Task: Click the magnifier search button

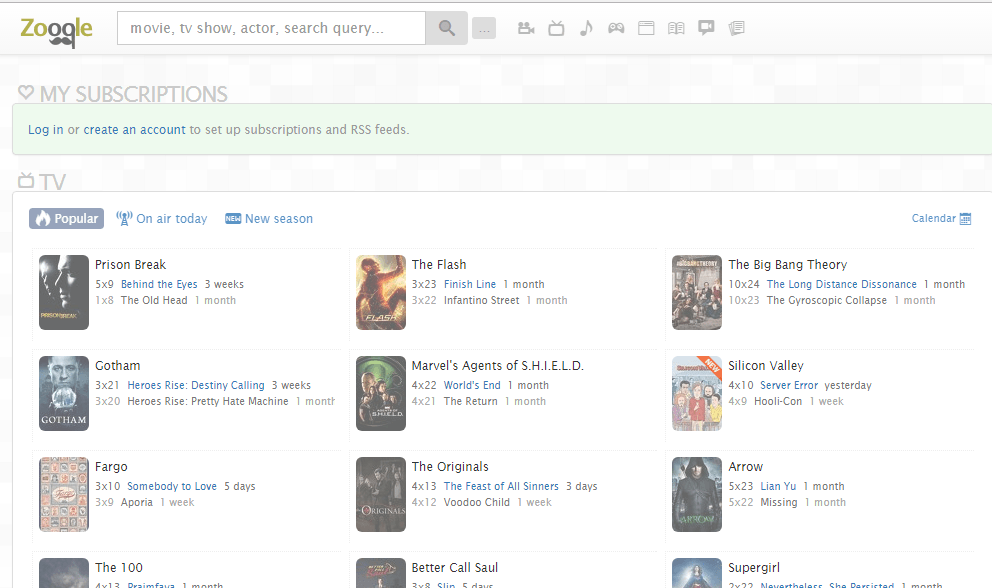Action: coord(447,28)
